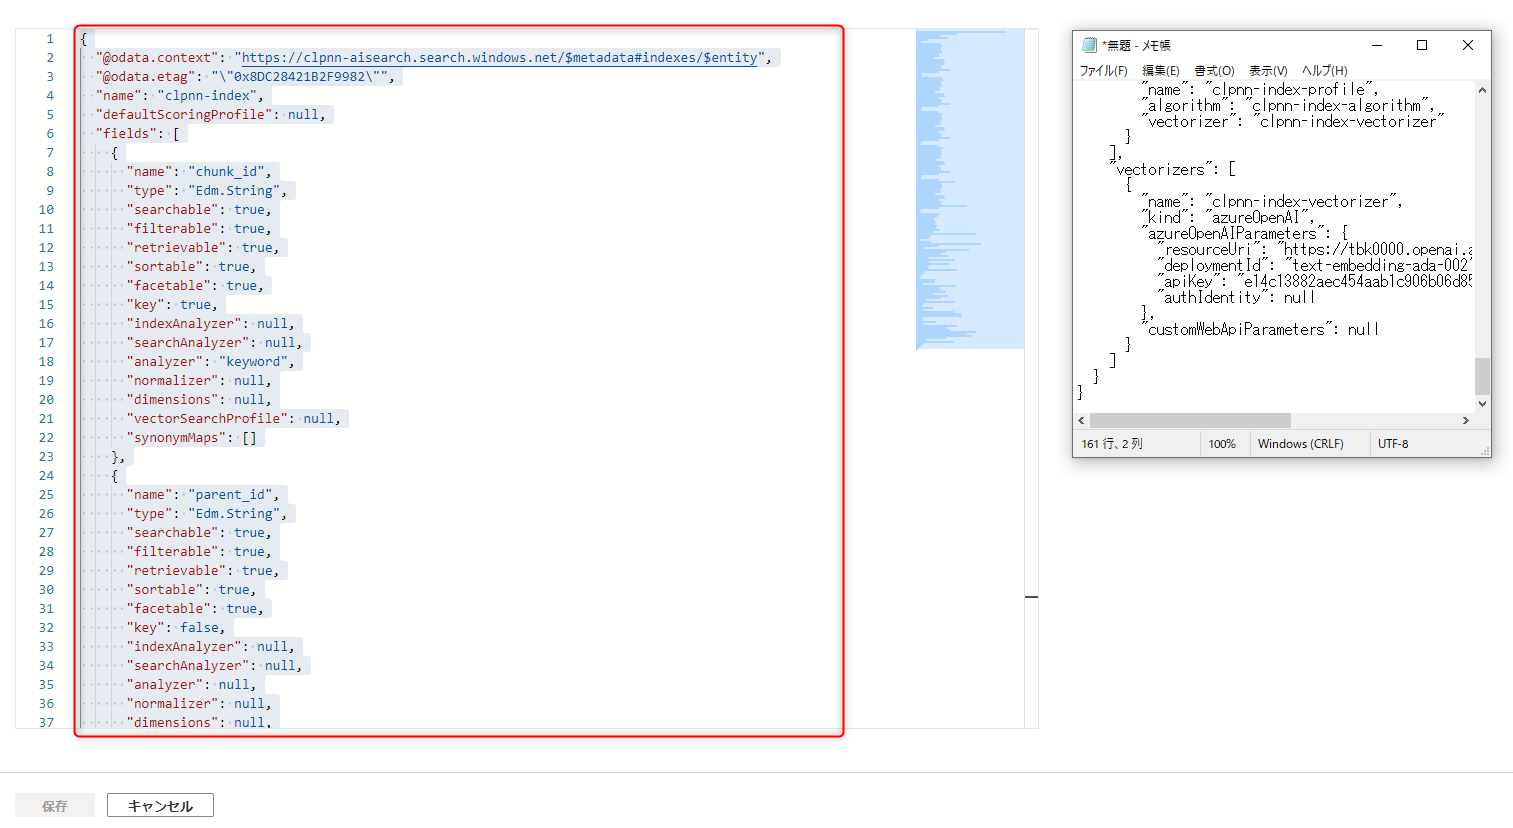Open the ヘルプ(H) menu in Notepad
This screenshot has height=828, width=1513.
[x=1324, y=71]
